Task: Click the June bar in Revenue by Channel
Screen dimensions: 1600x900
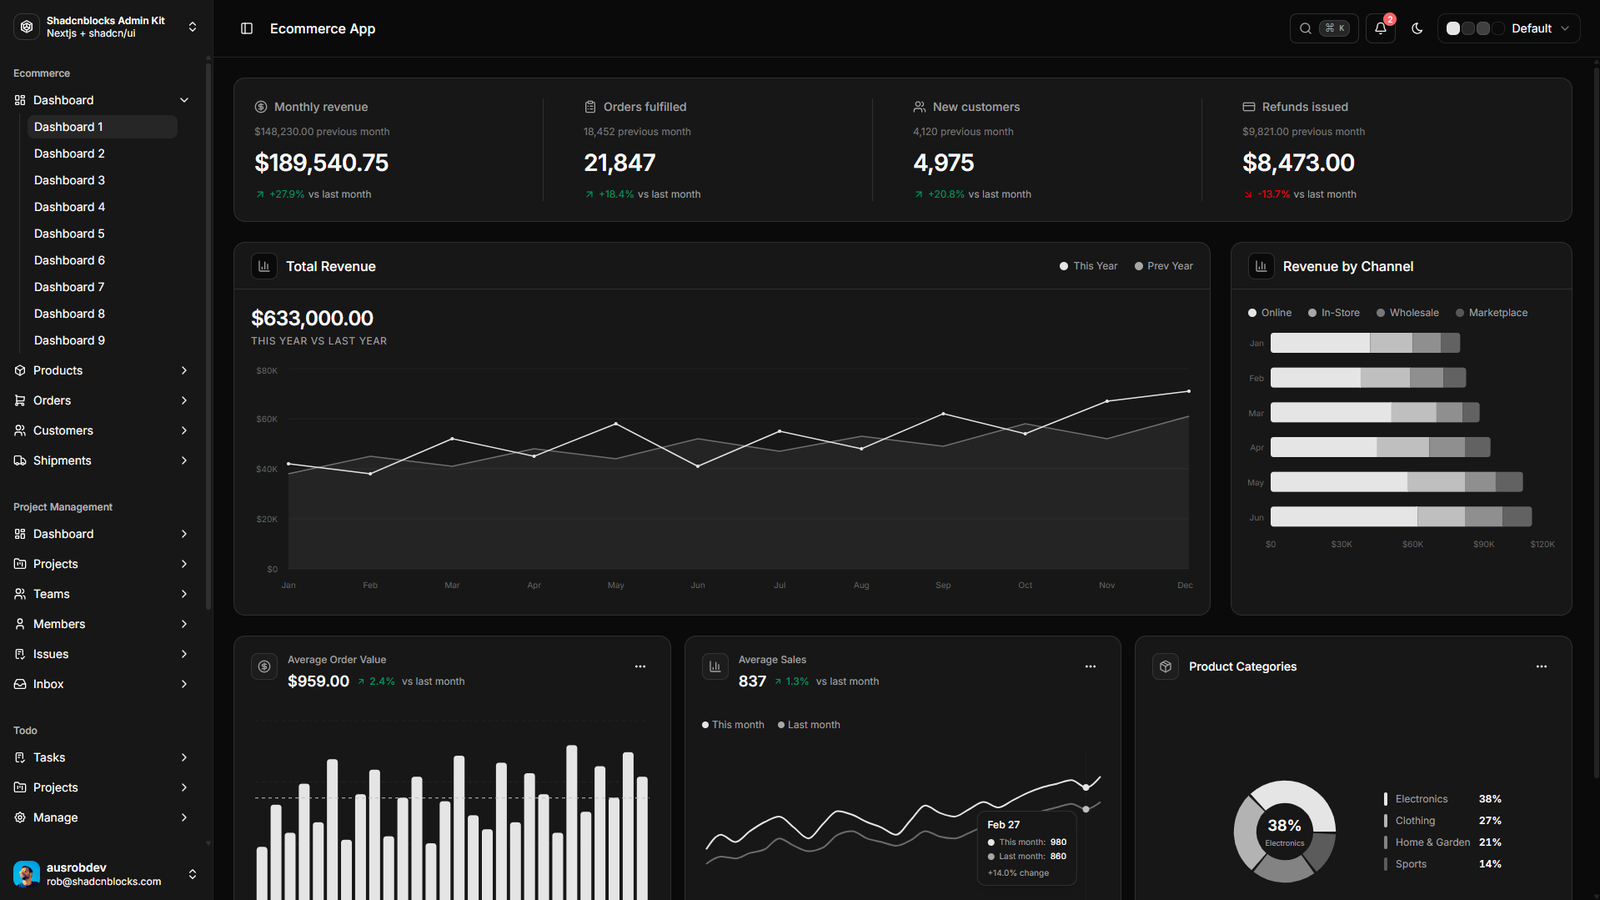Action: (x=1401, y=517)
